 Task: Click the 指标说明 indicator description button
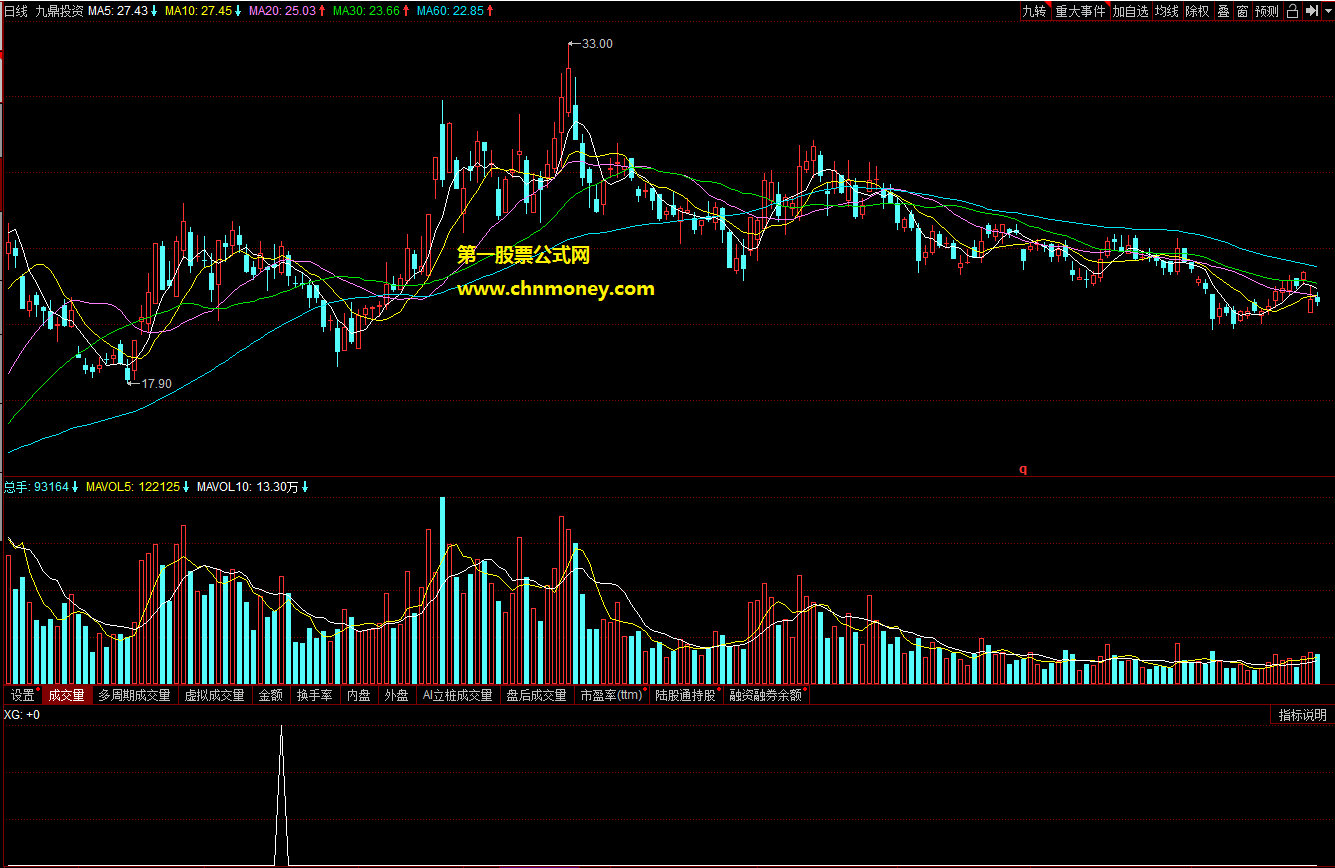tap(1303, 715)
